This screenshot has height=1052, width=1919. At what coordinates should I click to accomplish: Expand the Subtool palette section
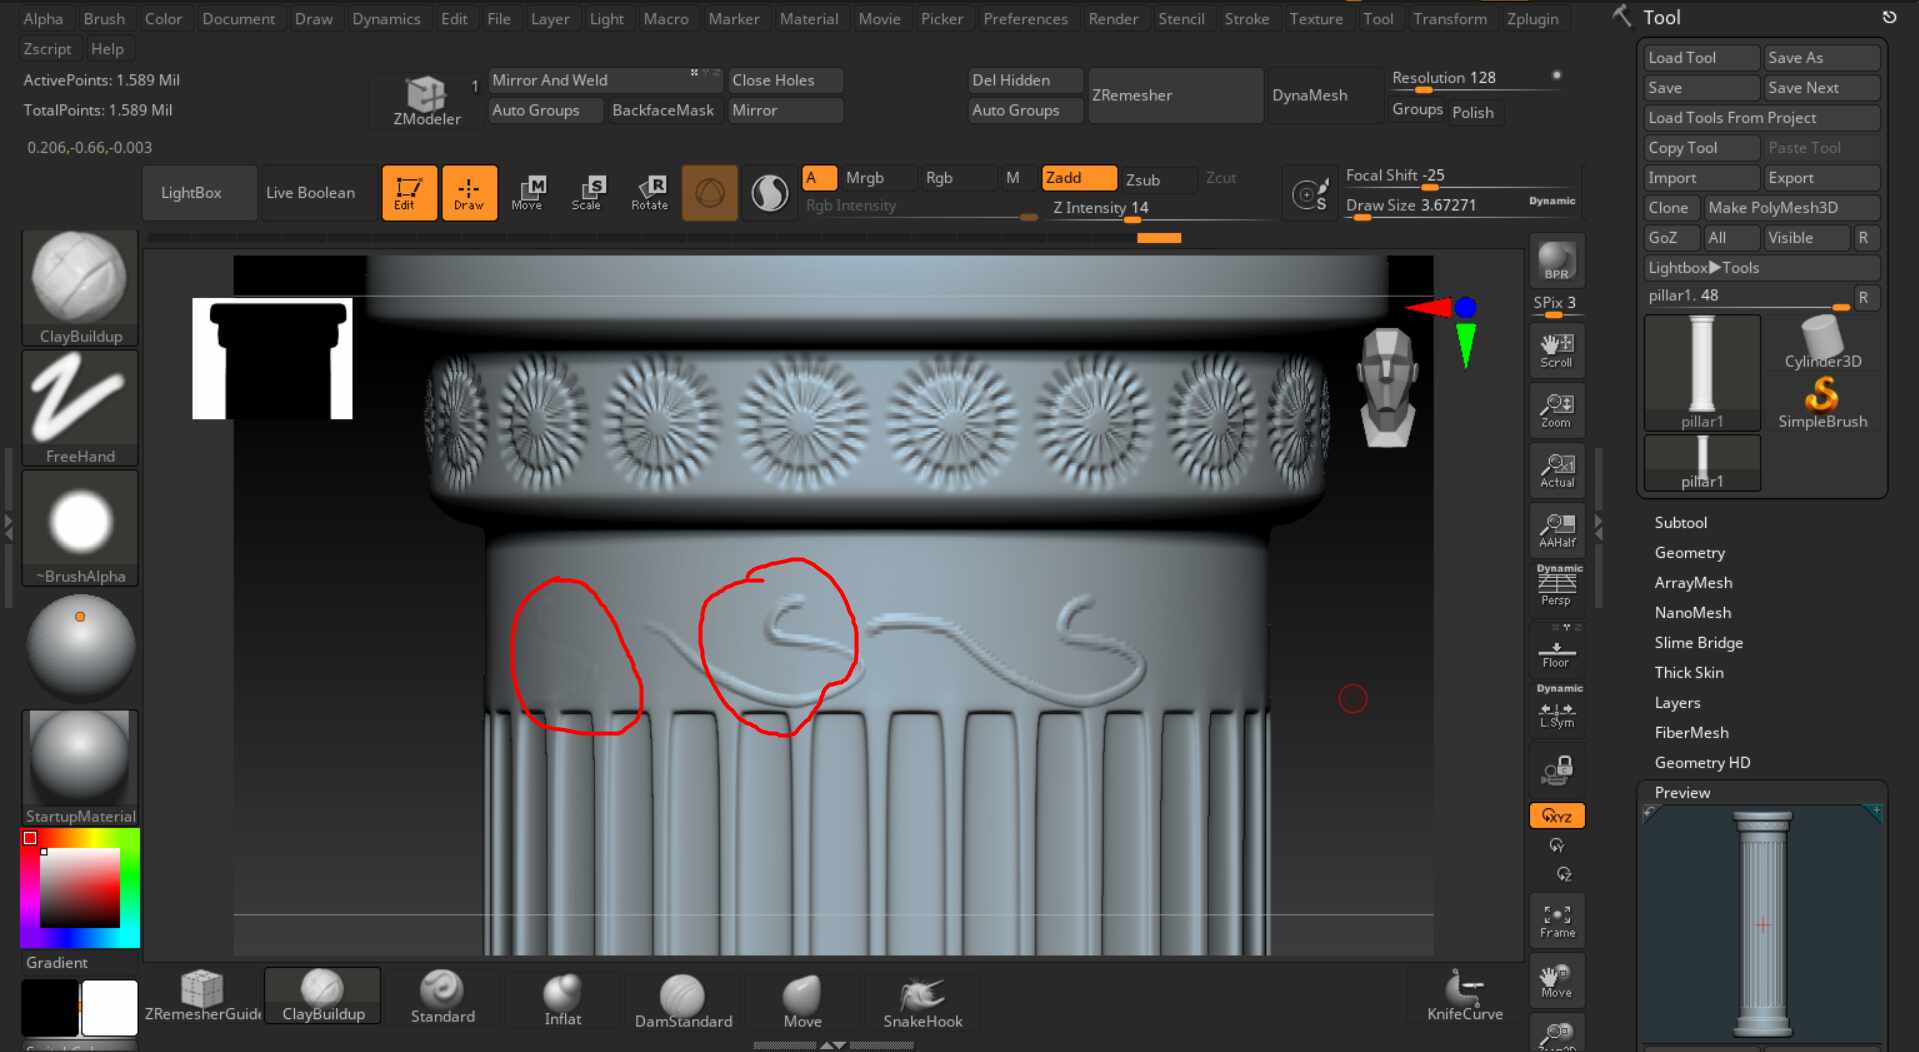click(1680, 523)
